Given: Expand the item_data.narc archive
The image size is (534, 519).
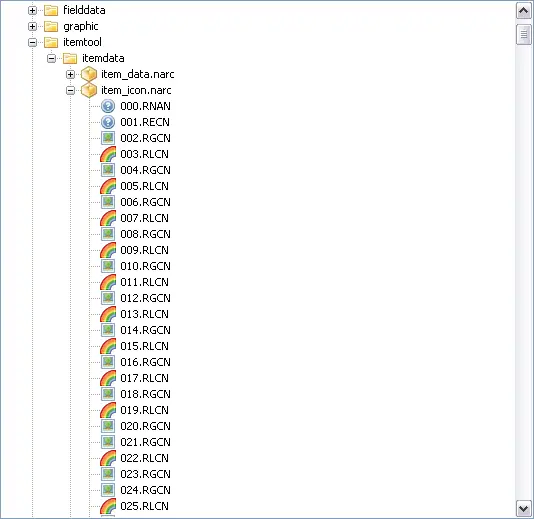Looking at the screenshot, I should pos(70,74).
